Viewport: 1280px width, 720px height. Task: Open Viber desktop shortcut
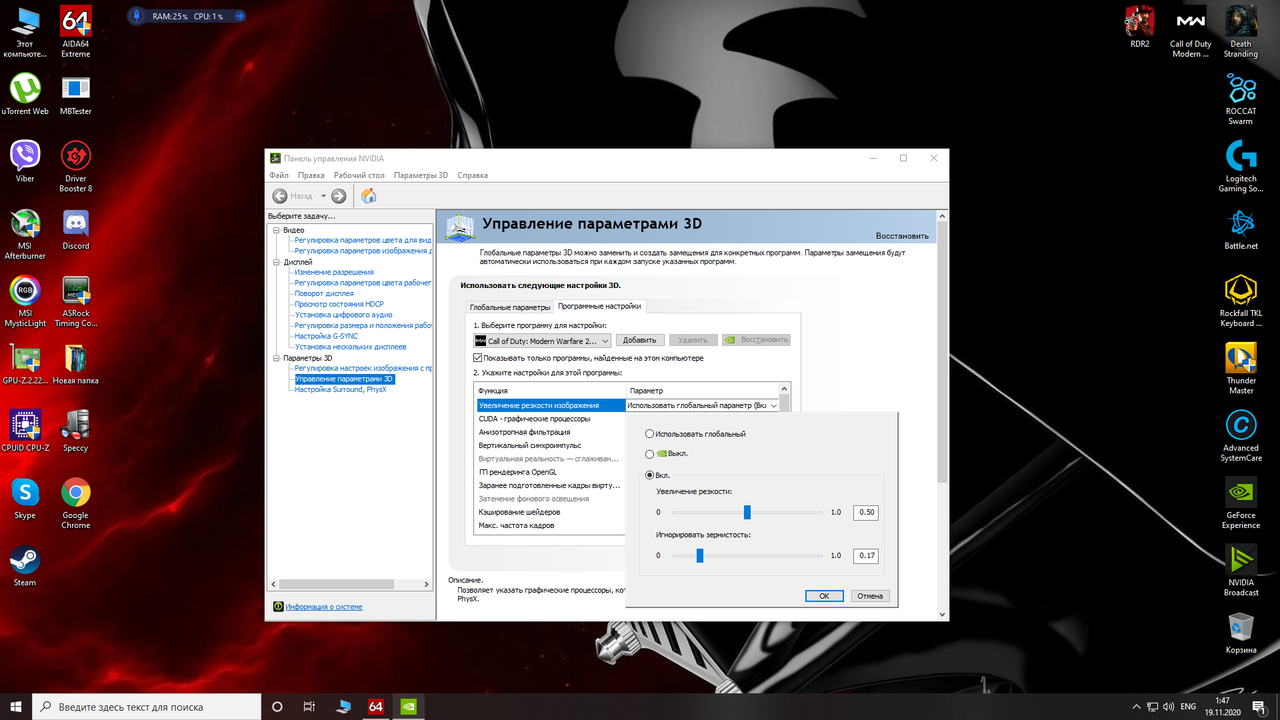tap(25, 160)
